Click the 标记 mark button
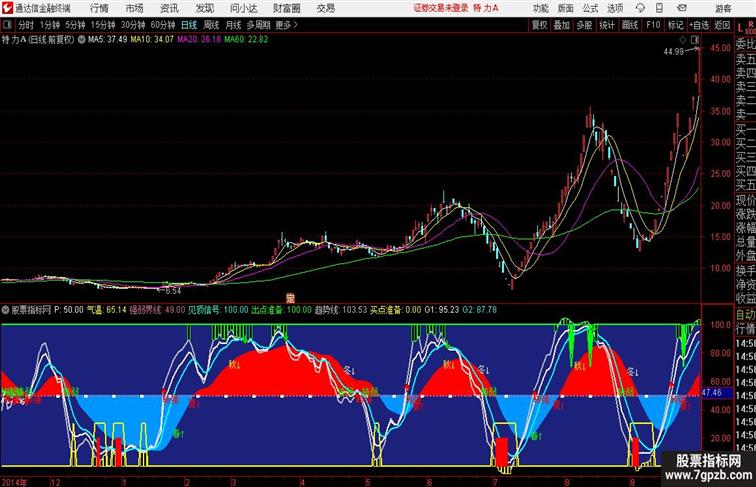This screenshot has height=487, width=756. coord(675,25)
